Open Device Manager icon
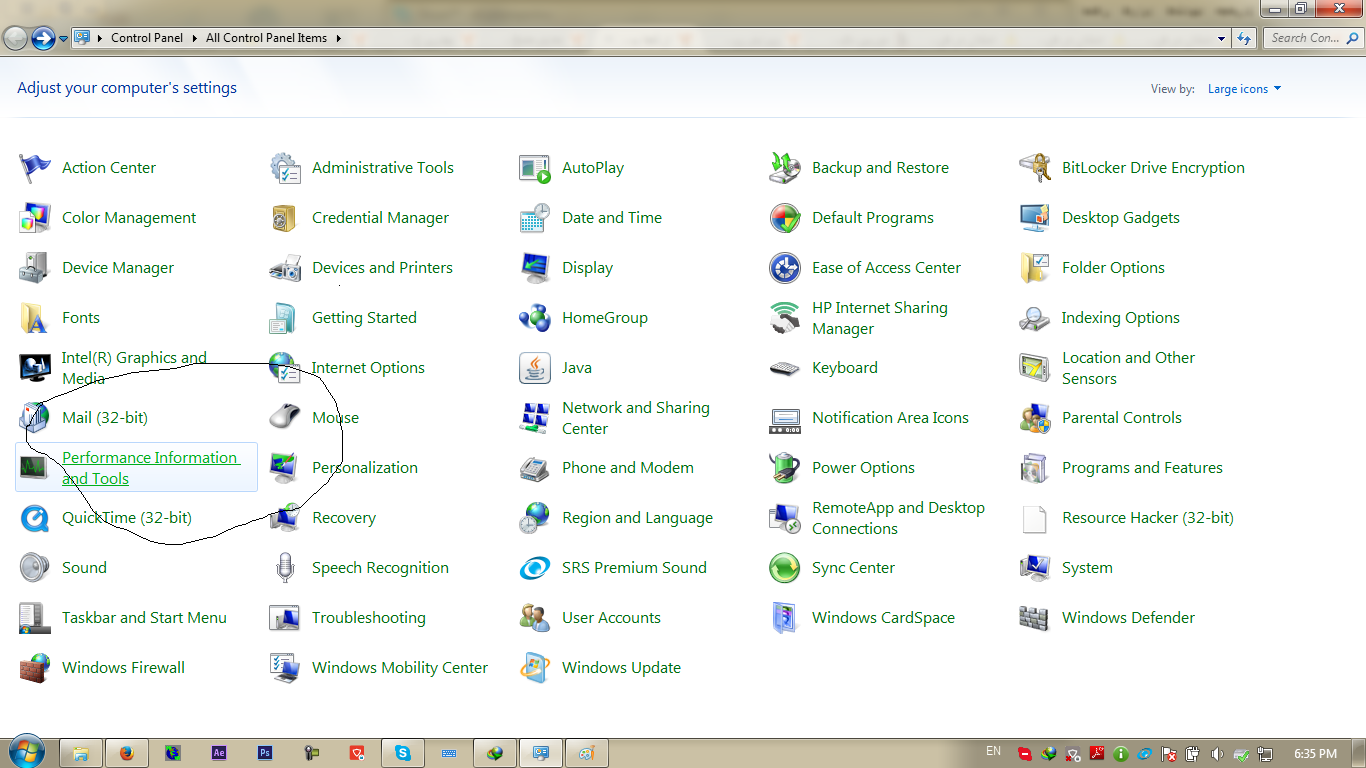Screen dimensions: 1366x768 35,268
